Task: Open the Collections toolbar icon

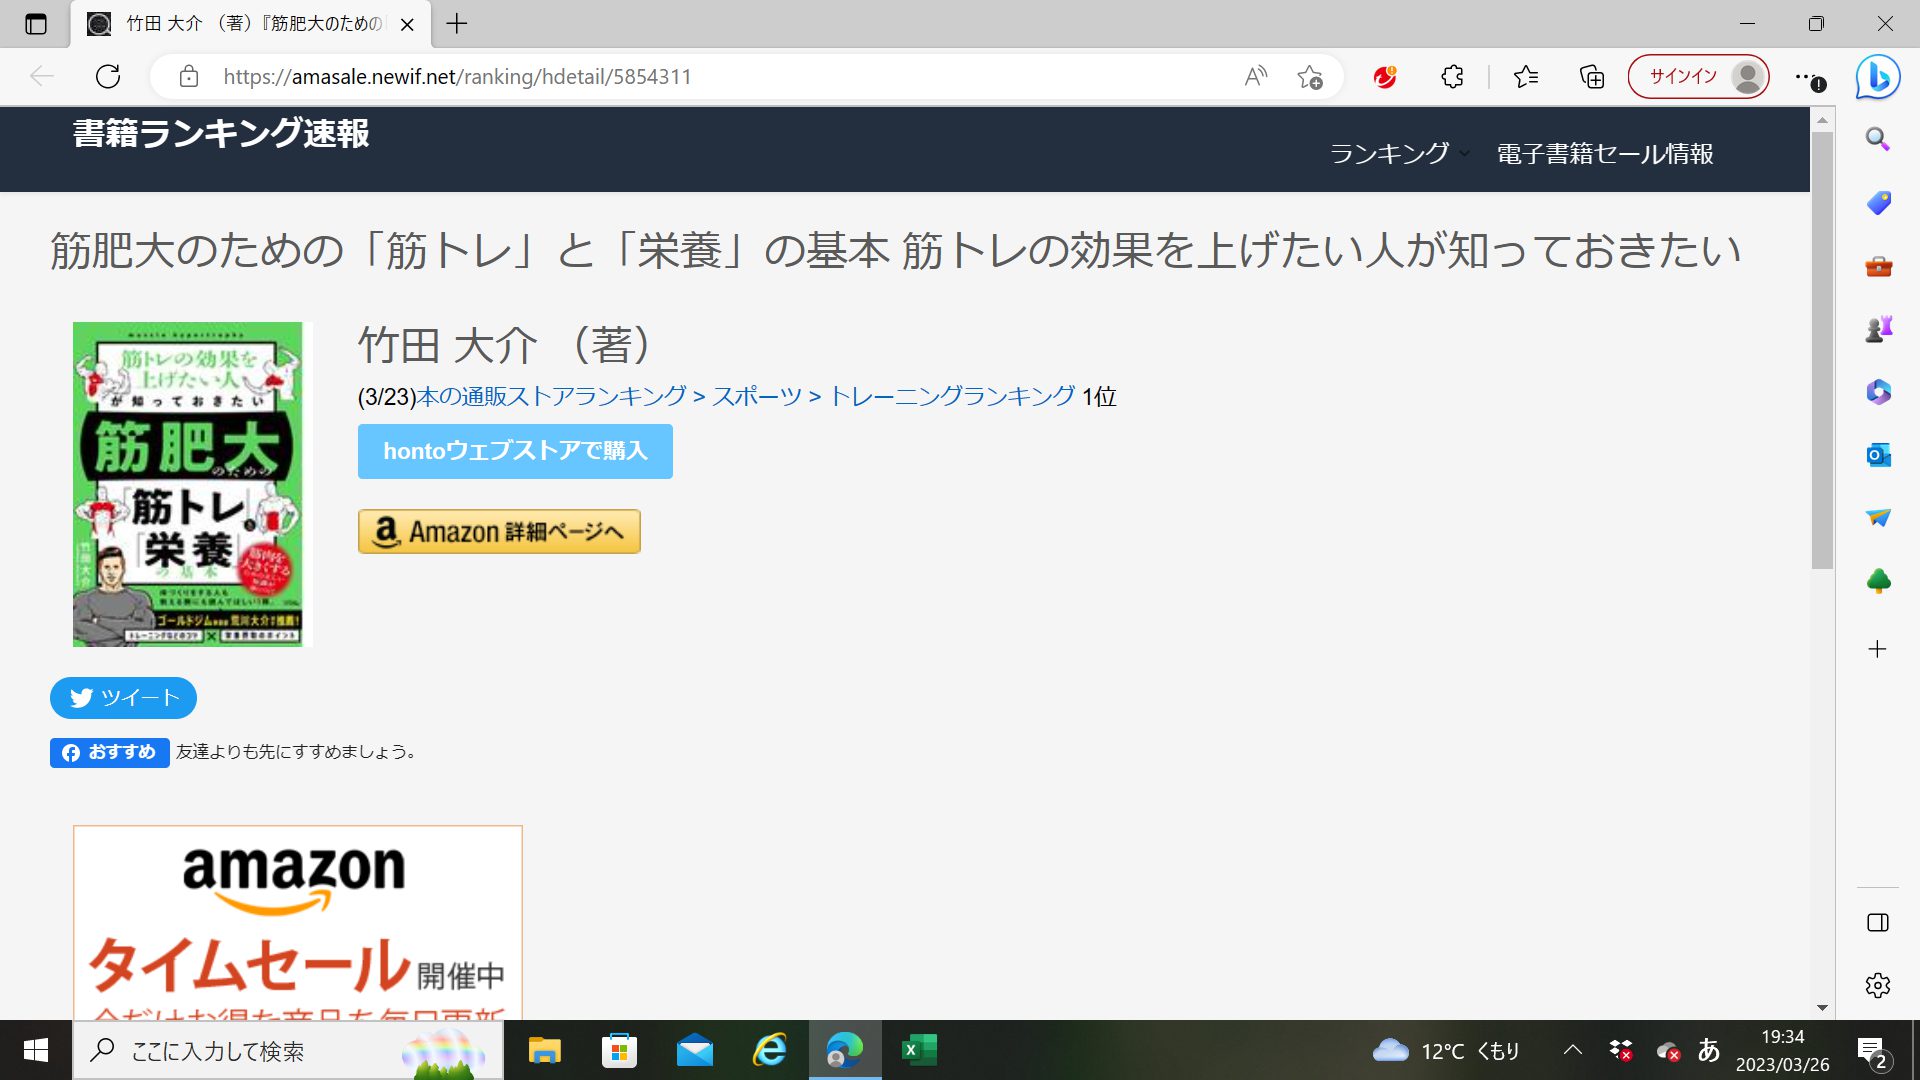Action: 1591,76
